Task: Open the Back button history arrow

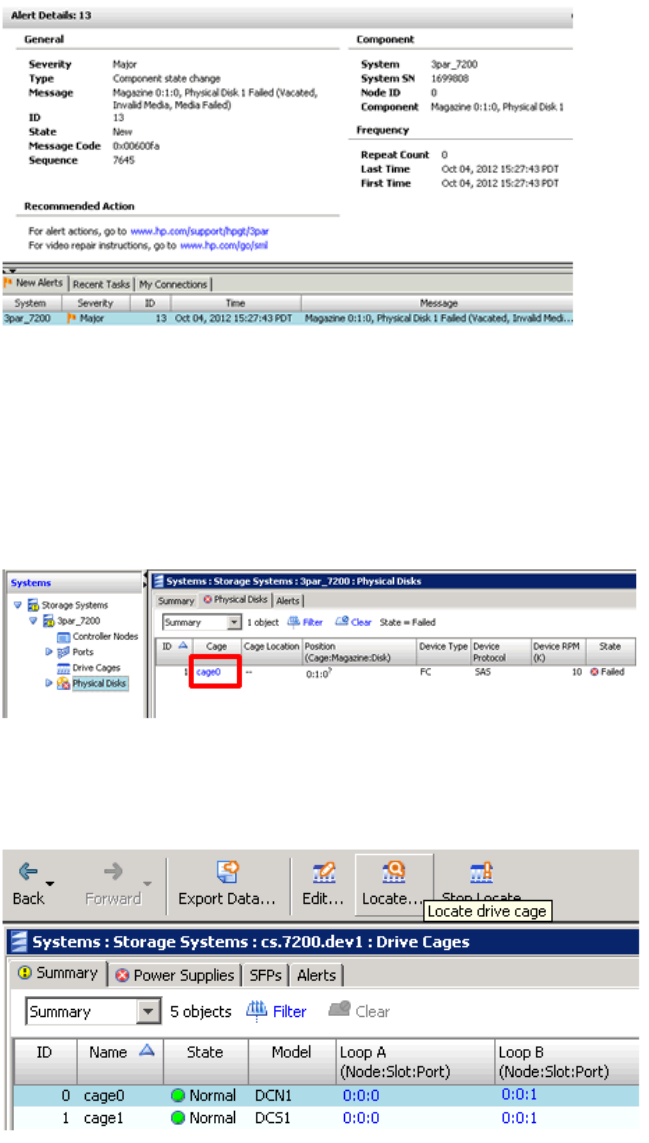Action: coord(50,883)
